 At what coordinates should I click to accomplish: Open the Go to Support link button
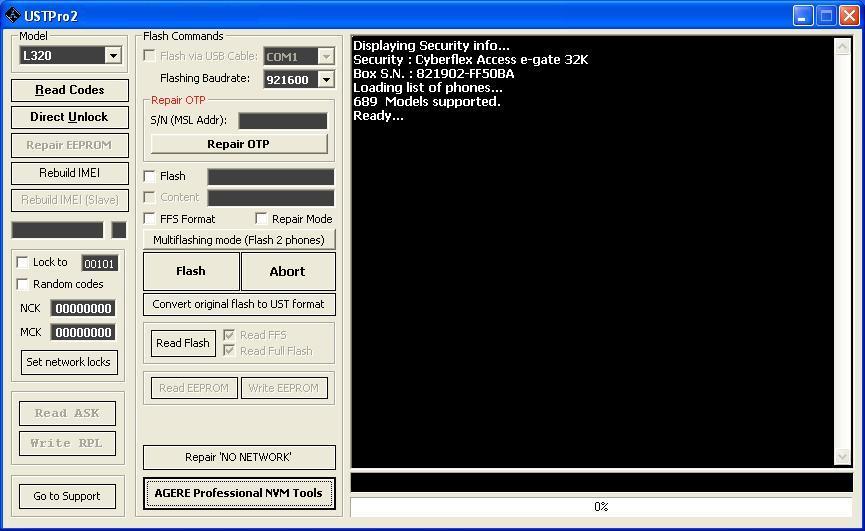coord(67,496)
